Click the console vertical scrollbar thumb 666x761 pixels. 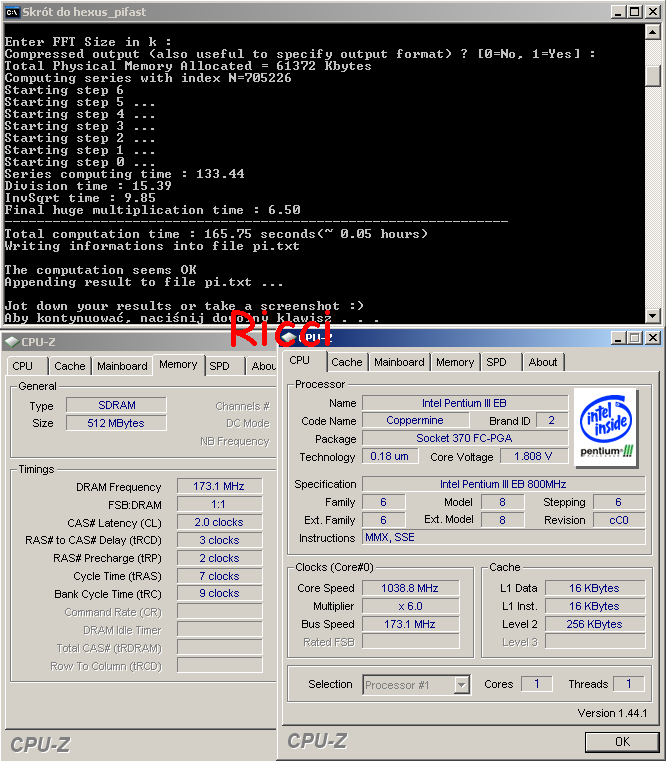(x=652, y=76)
